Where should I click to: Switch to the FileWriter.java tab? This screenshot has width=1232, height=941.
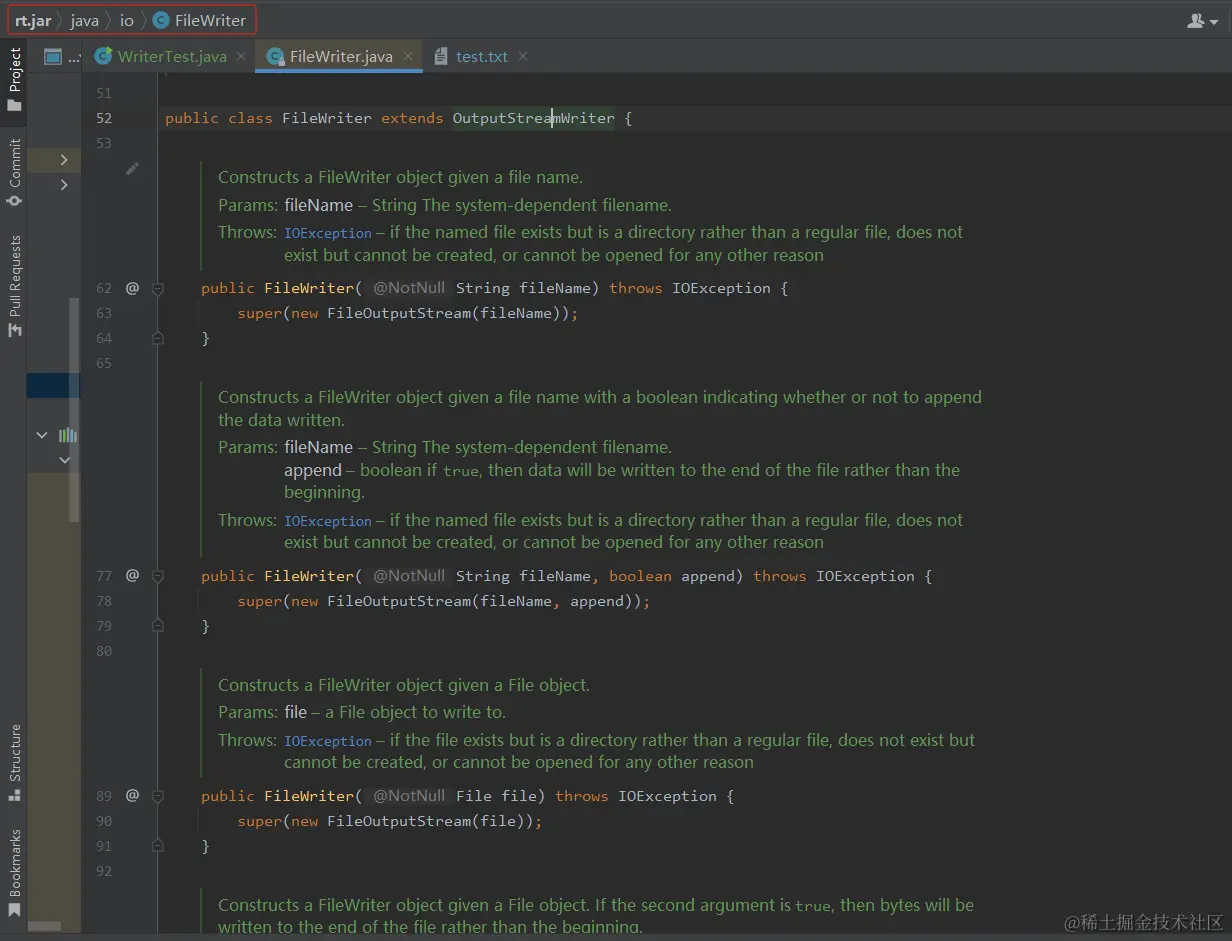click(x=341, y=56)
